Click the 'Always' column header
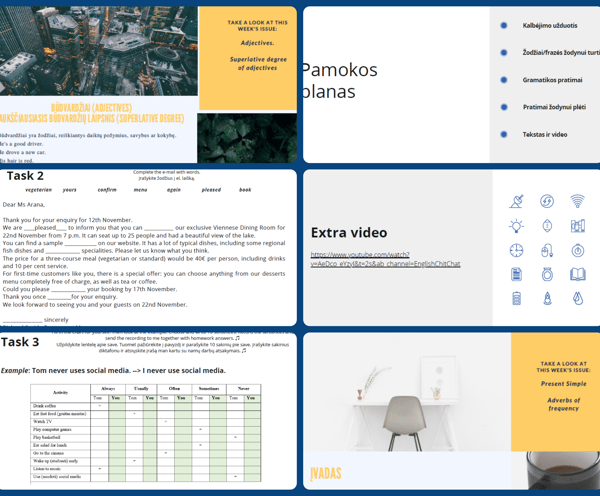 coord(108,389)
